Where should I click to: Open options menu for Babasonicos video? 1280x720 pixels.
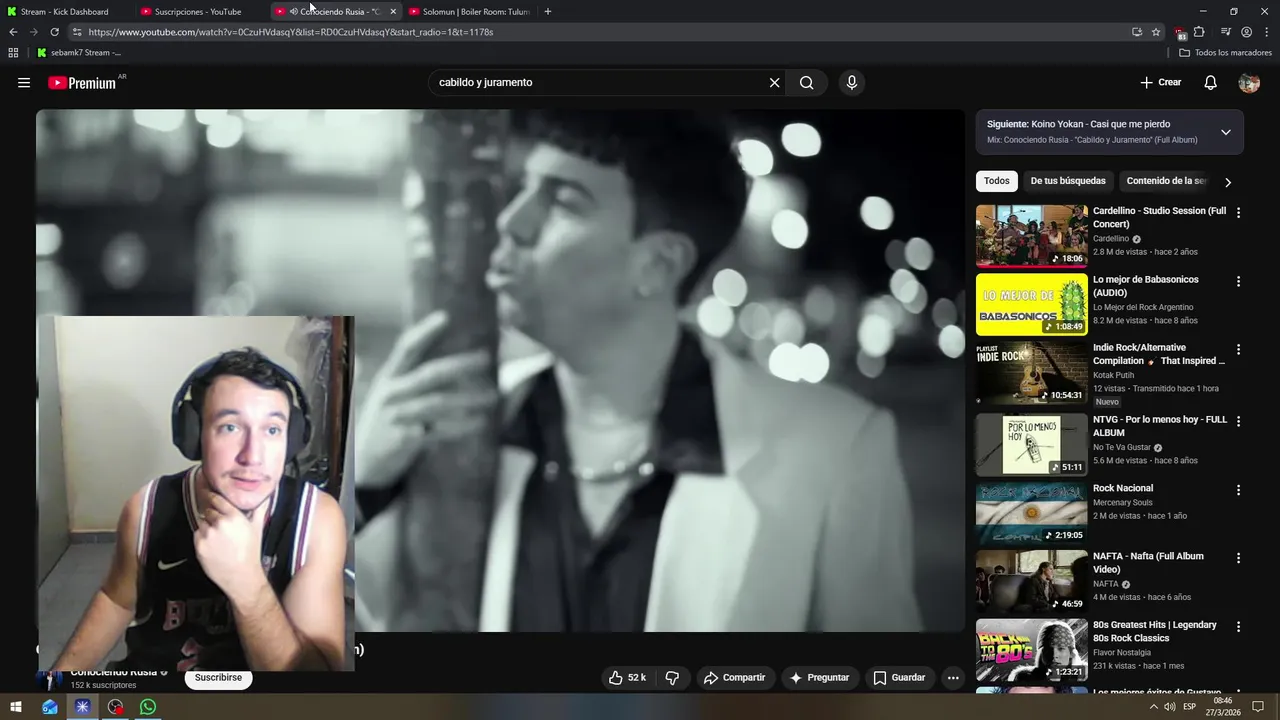coord(1238,282)
